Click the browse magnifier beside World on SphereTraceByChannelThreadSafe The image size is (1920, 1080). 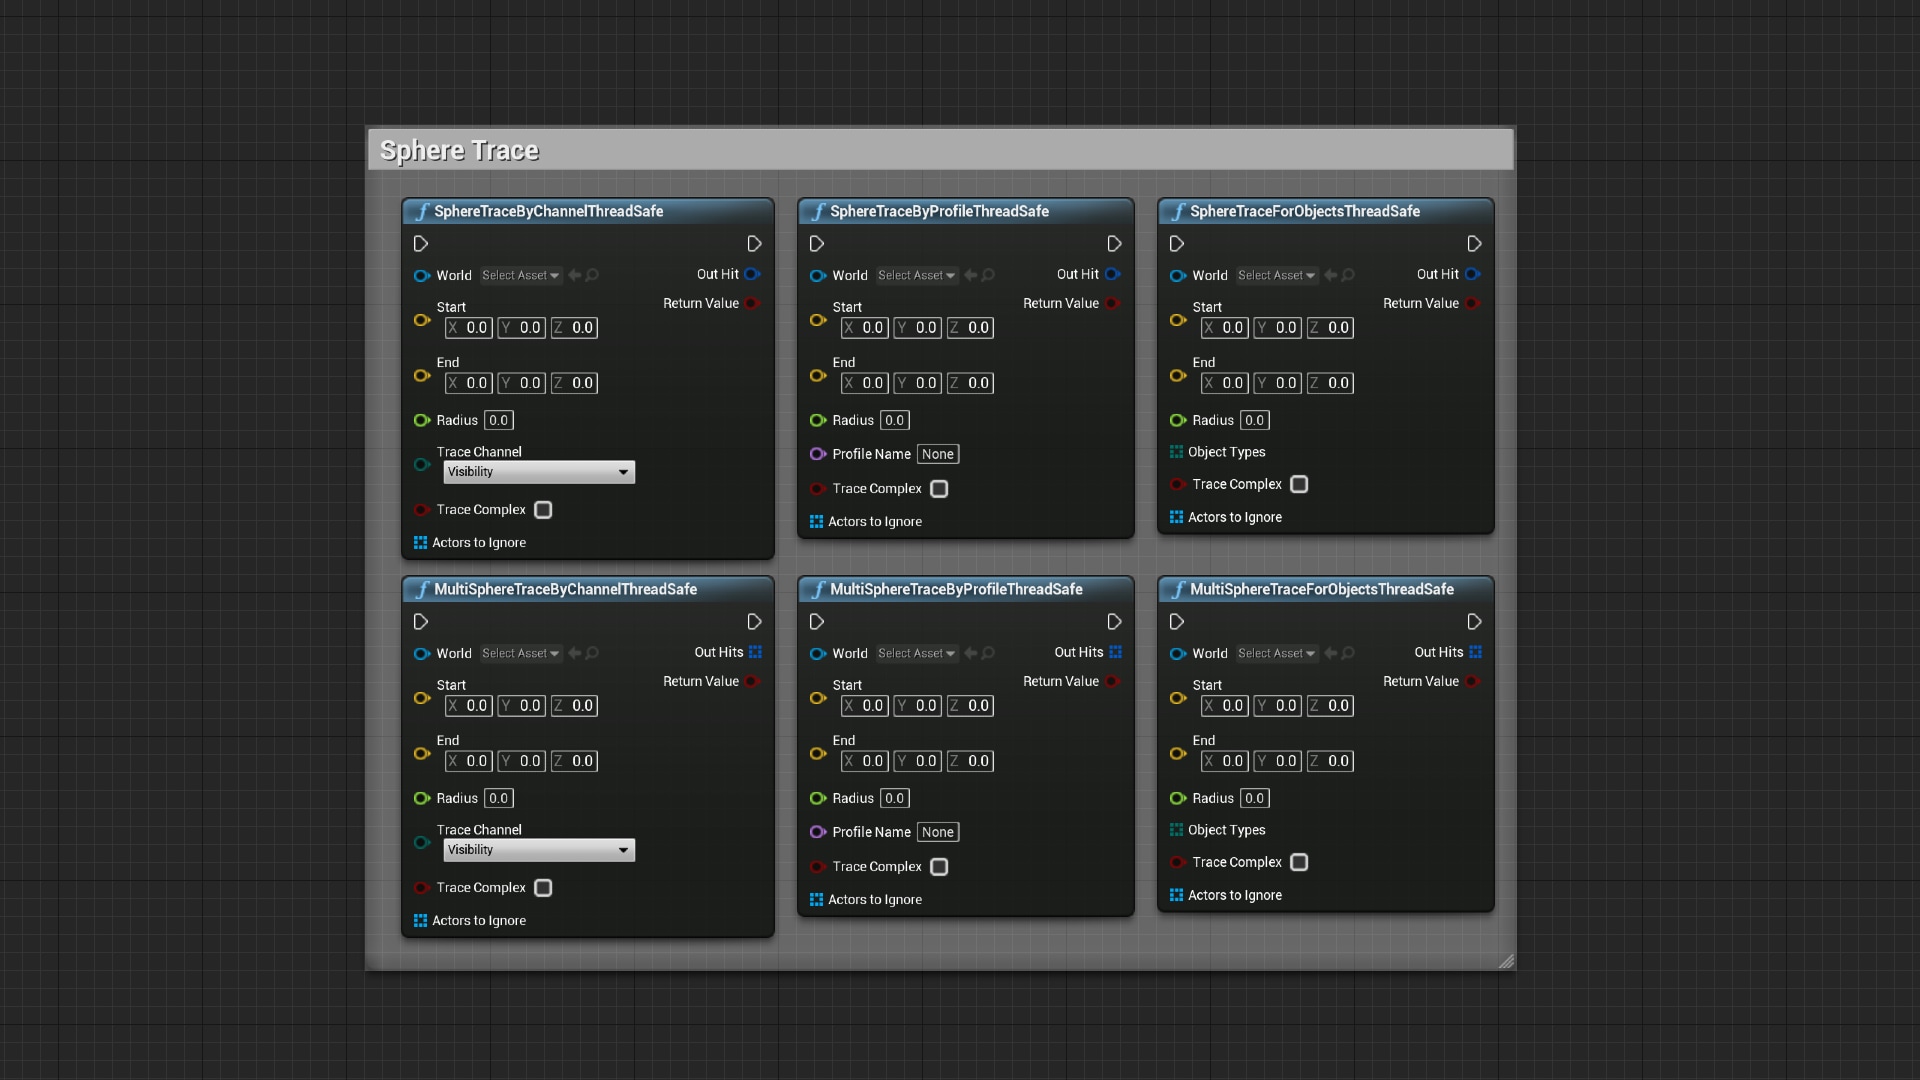coord(592,276)
